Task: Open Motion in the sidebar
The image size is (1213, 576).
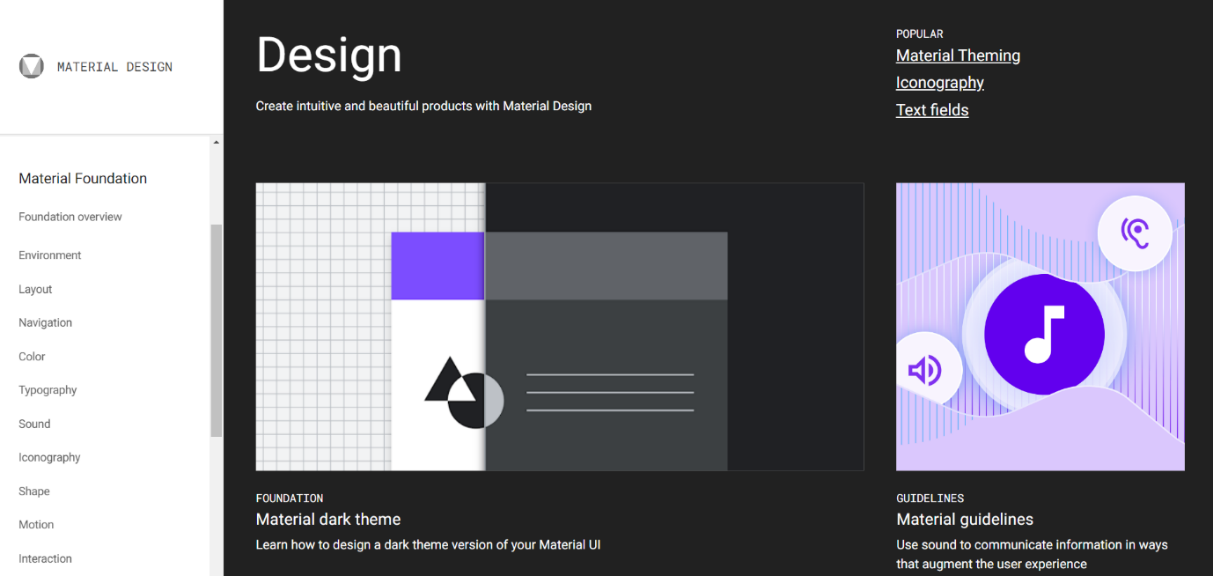Action: tap(36, 525)
